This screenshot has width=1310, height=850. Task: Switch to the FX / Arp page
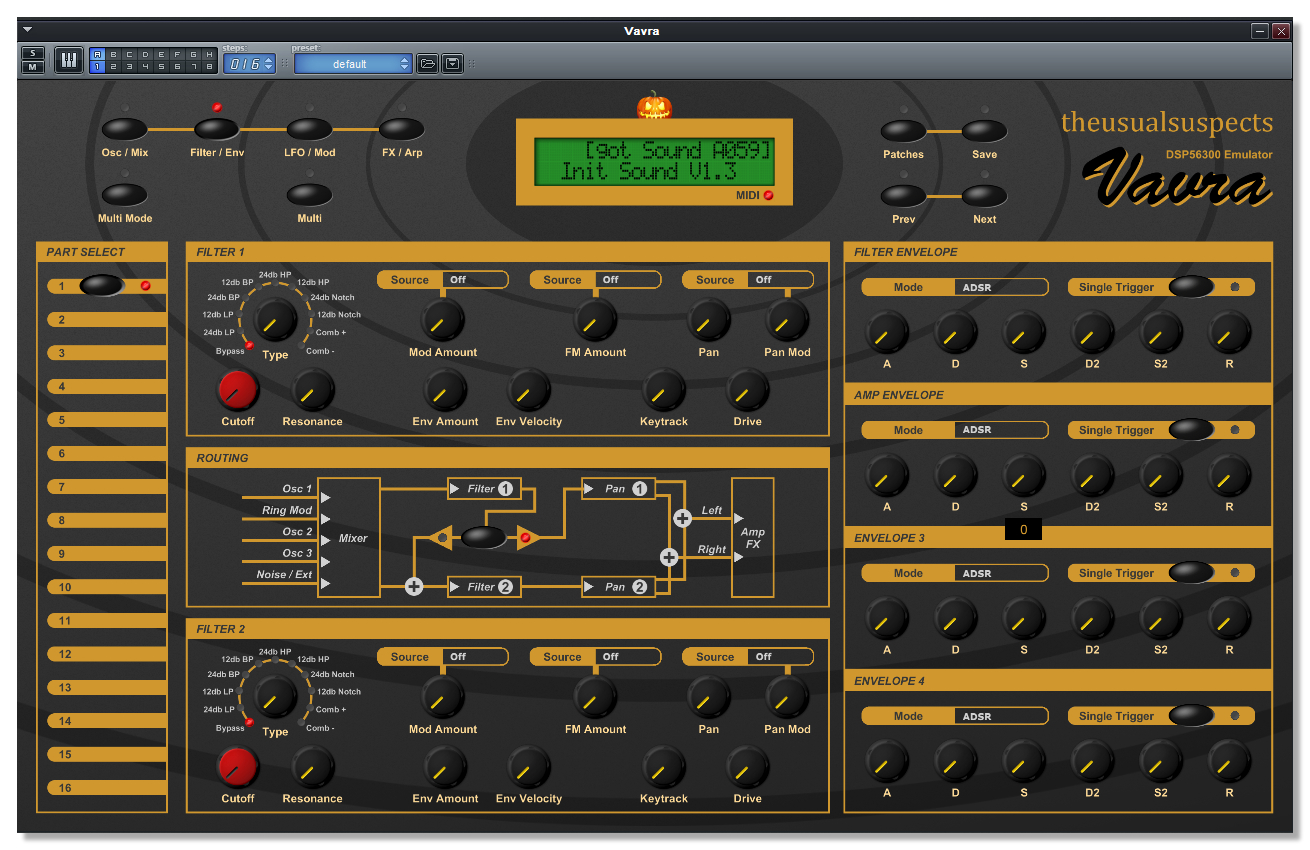point(402,129)
